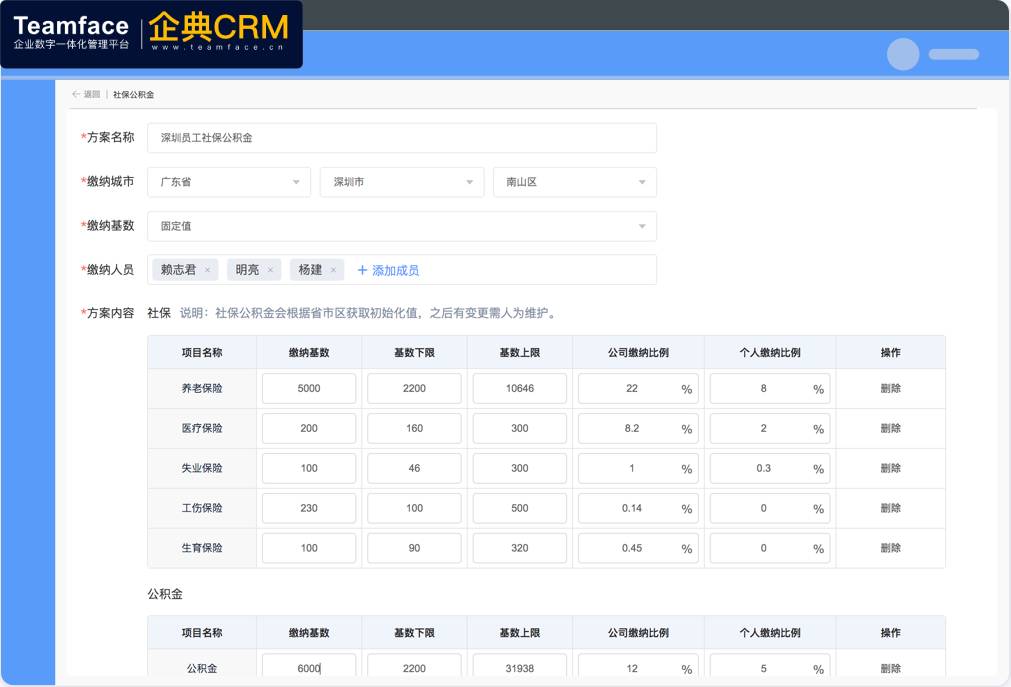Screen dimensions: 1011x687
Task: Delete the 医疗保险 row
Action: click(890, 428)
